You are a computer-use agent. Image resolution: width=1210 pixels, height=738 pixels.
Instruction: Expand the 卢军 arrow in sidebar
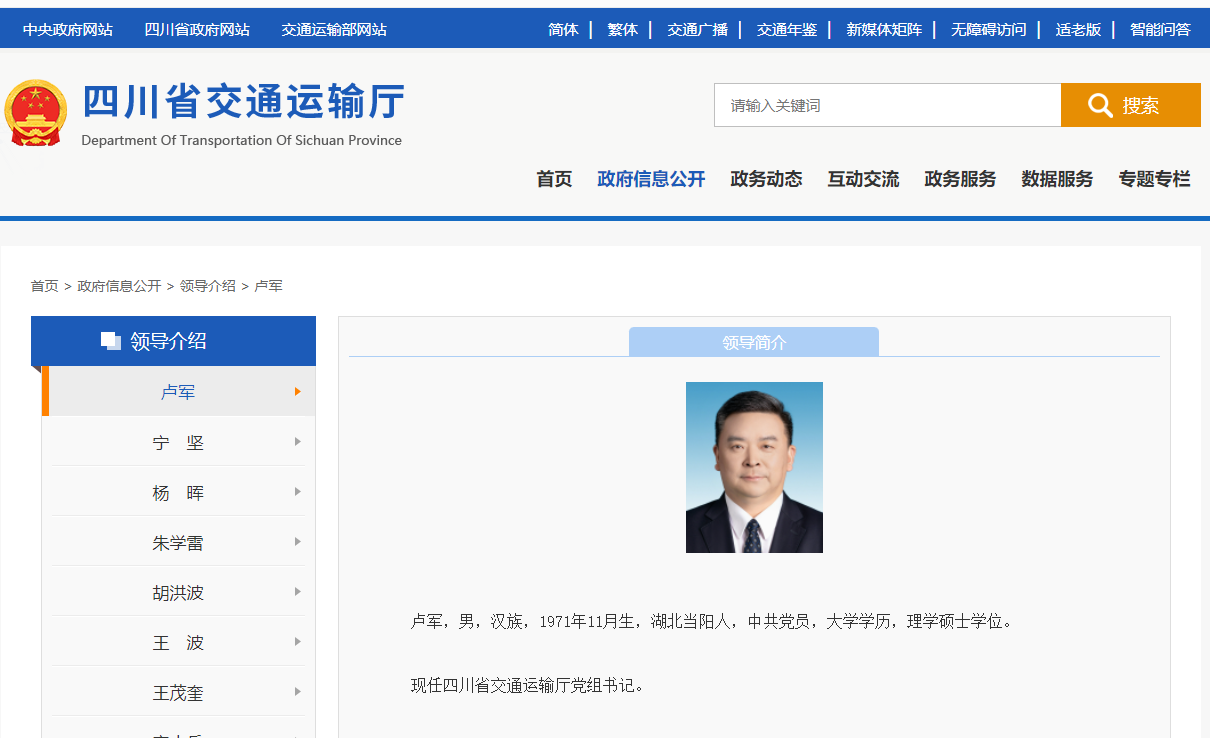[x=298, y=392]
